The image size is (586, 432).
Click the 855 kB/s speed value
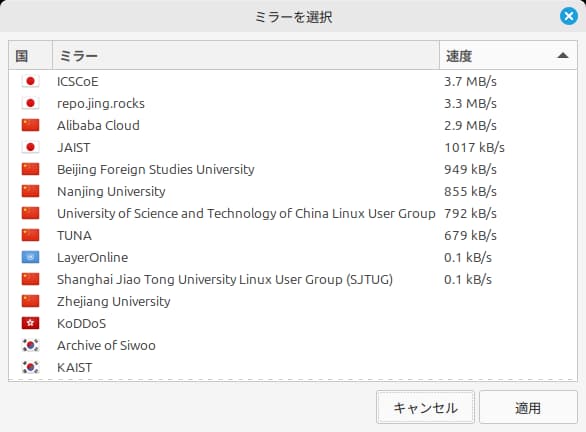point(471,192)
